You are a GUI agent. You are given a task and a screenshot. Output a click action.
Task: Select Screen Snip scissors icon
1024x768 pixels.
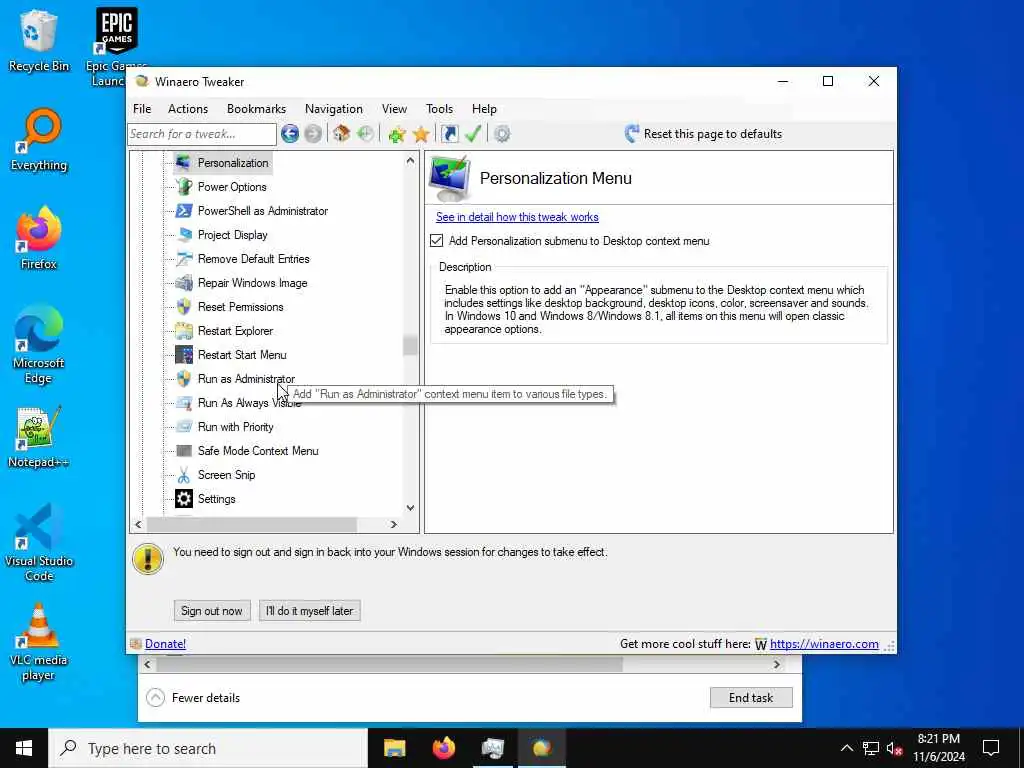pyautogui.click(x=184, y=475)
